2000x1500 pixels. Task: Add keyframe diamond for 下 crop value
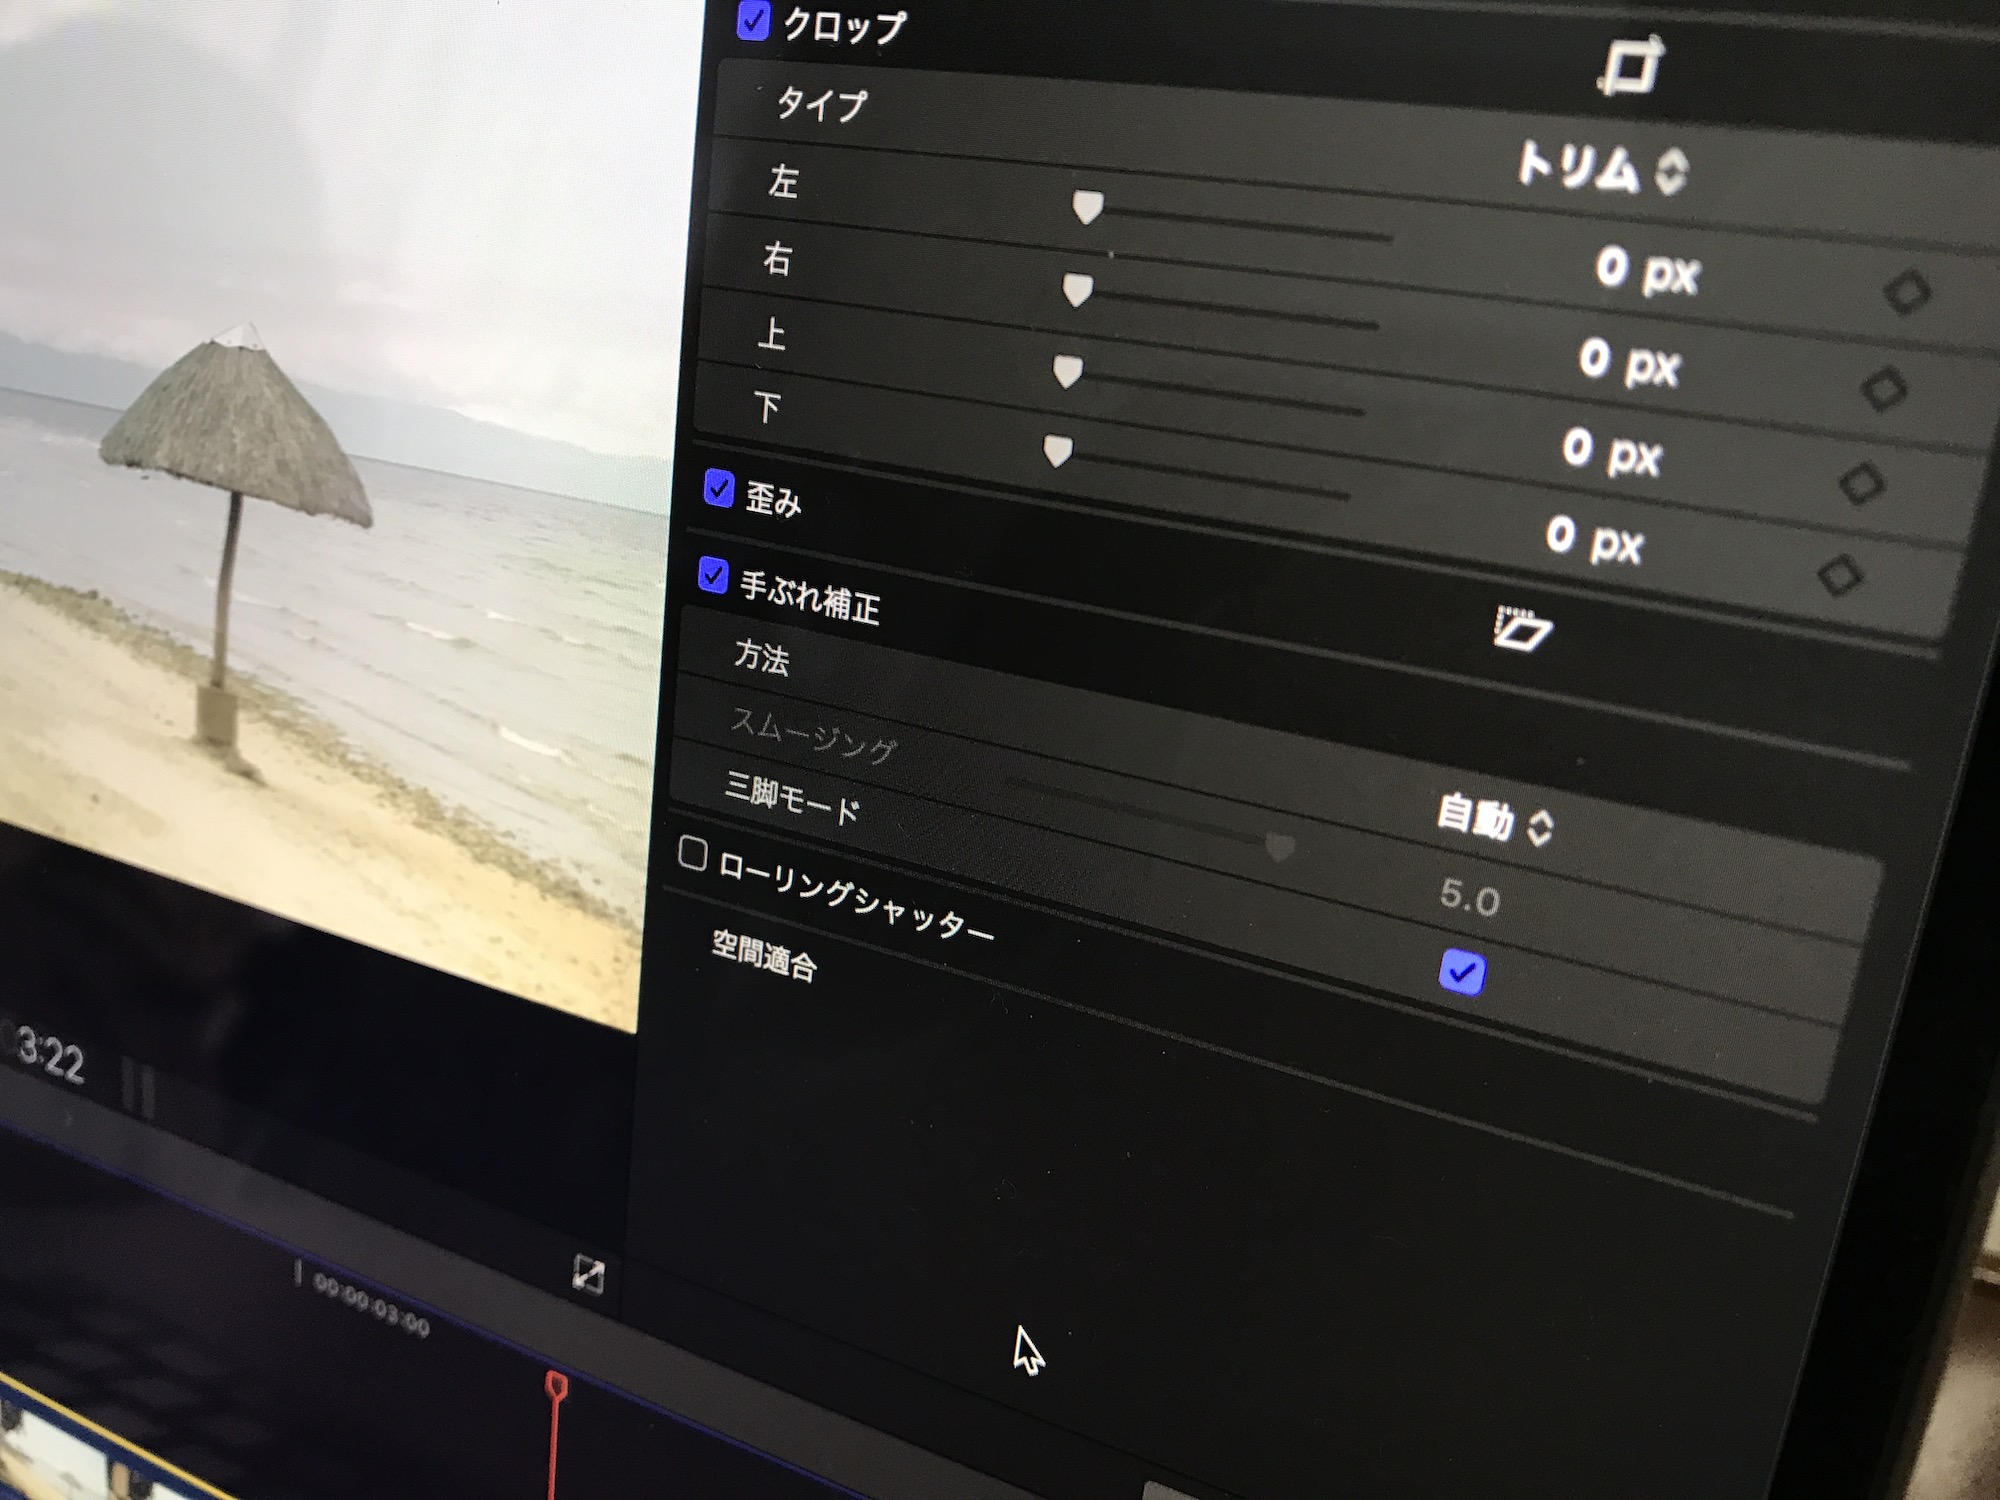(1839, 575)
